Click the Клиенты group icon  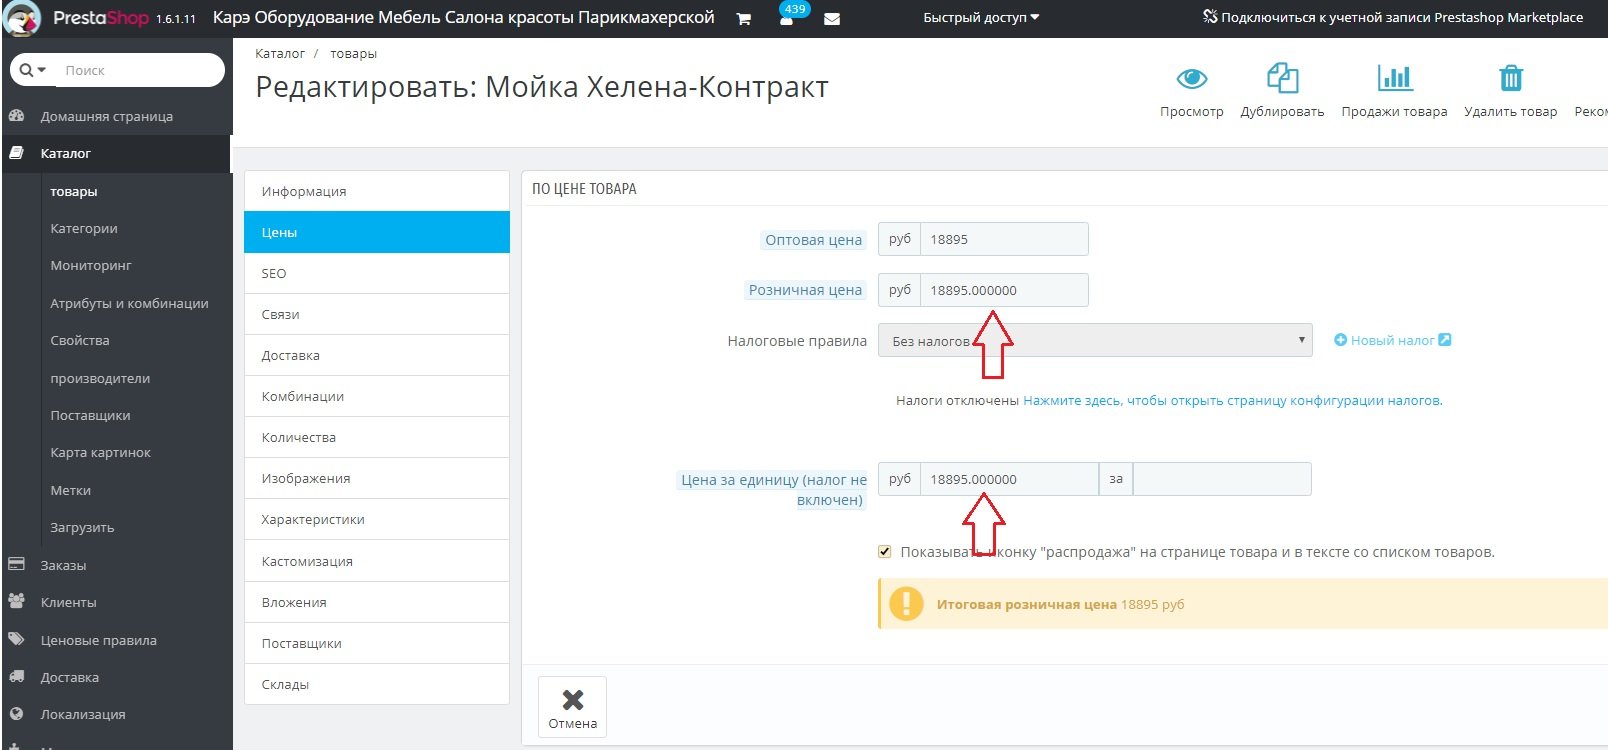coord(16,602)
